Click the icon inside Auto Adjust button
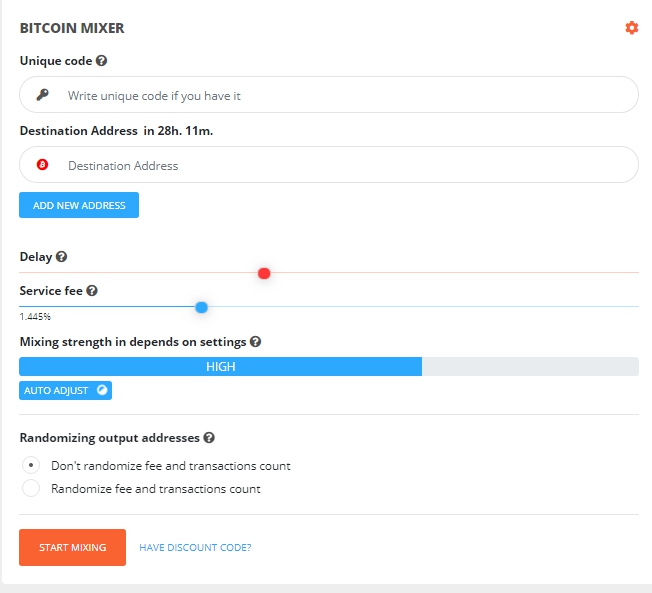Screen dimensions: 652x593 tap(101, 390)
